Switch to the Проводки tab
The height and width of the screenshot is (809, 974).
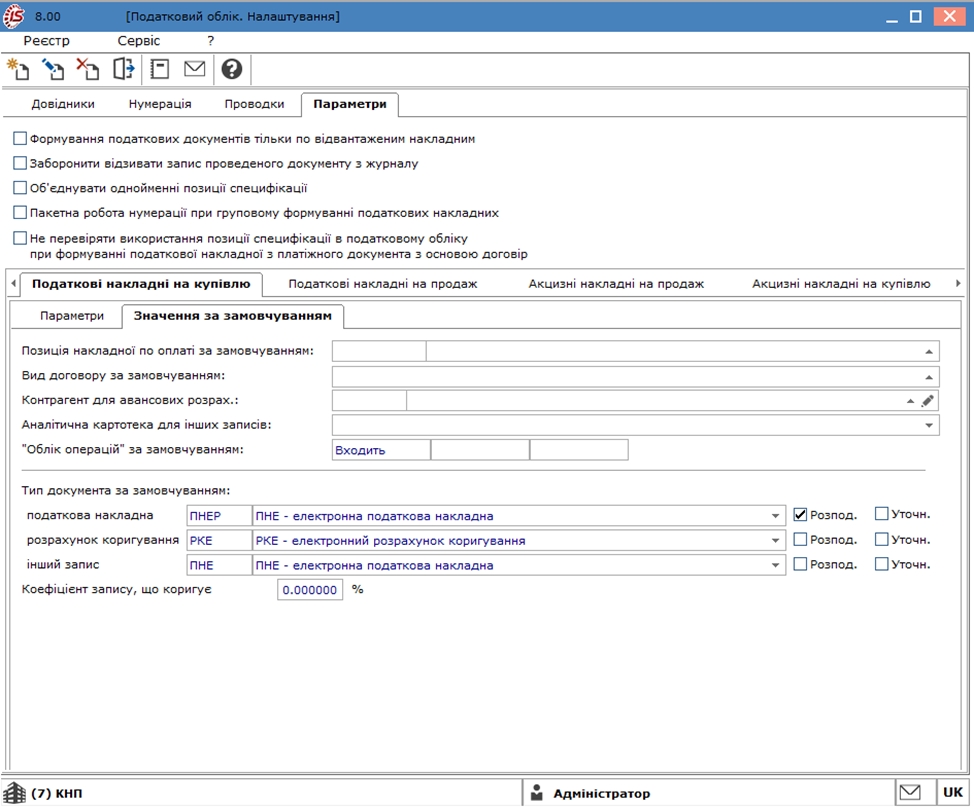pyautogui.click(x=255, y=104)
